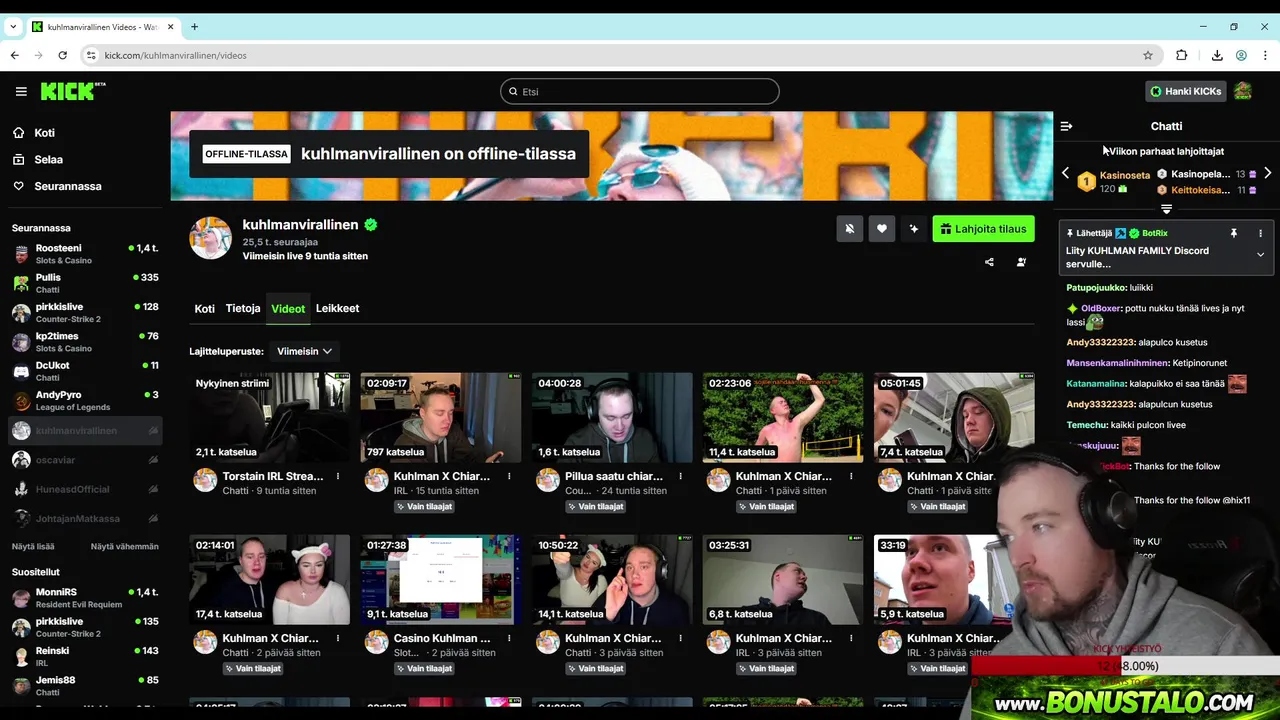Viewport: 1280px width, 720px height.
Task: Click Casino Kuhlman video title
Action: [442, 638]
